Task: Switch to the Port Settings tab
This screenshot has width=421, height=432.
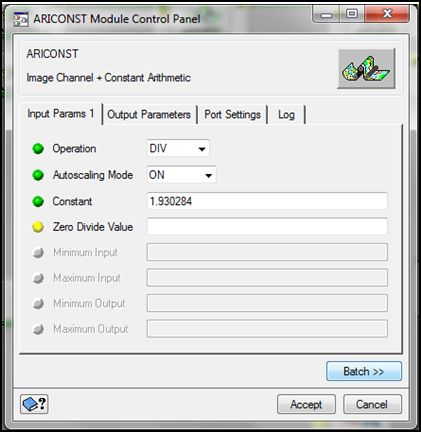Action: [x=232, y=115]
